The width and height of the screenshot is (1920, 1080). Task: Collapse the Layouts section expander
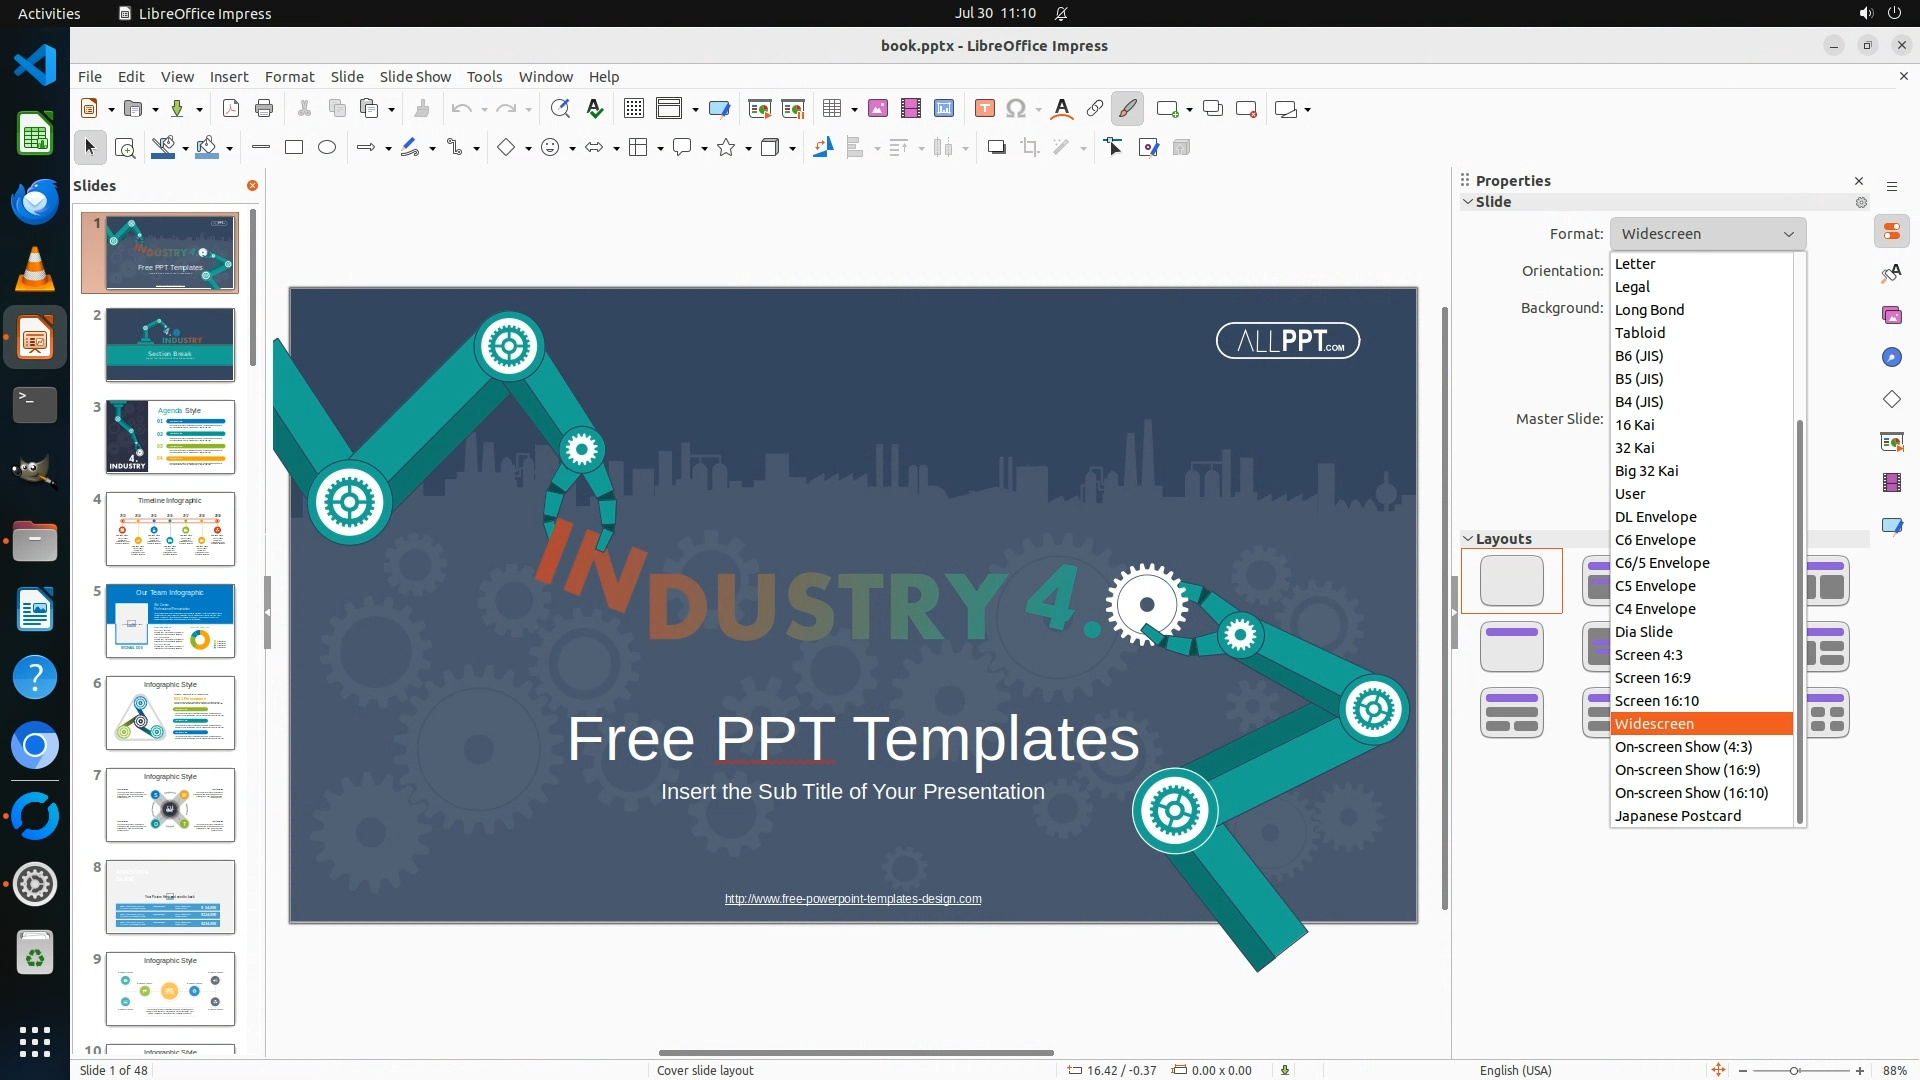[x=1468, y=539]
